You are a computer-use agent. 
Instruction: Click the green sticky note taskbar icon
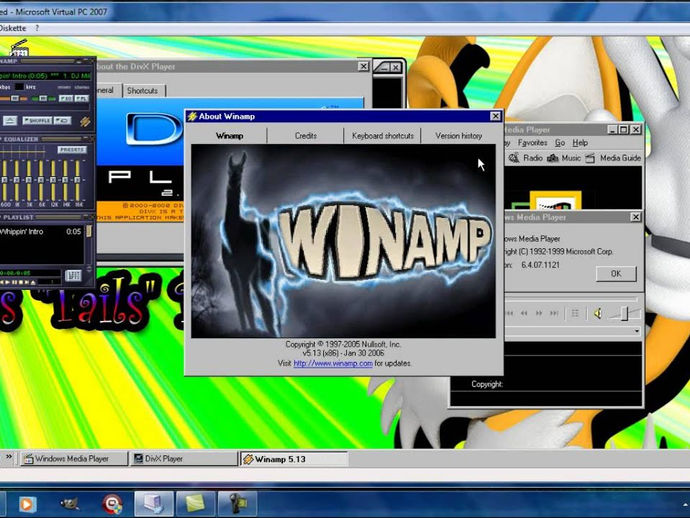tap(195, 504)
